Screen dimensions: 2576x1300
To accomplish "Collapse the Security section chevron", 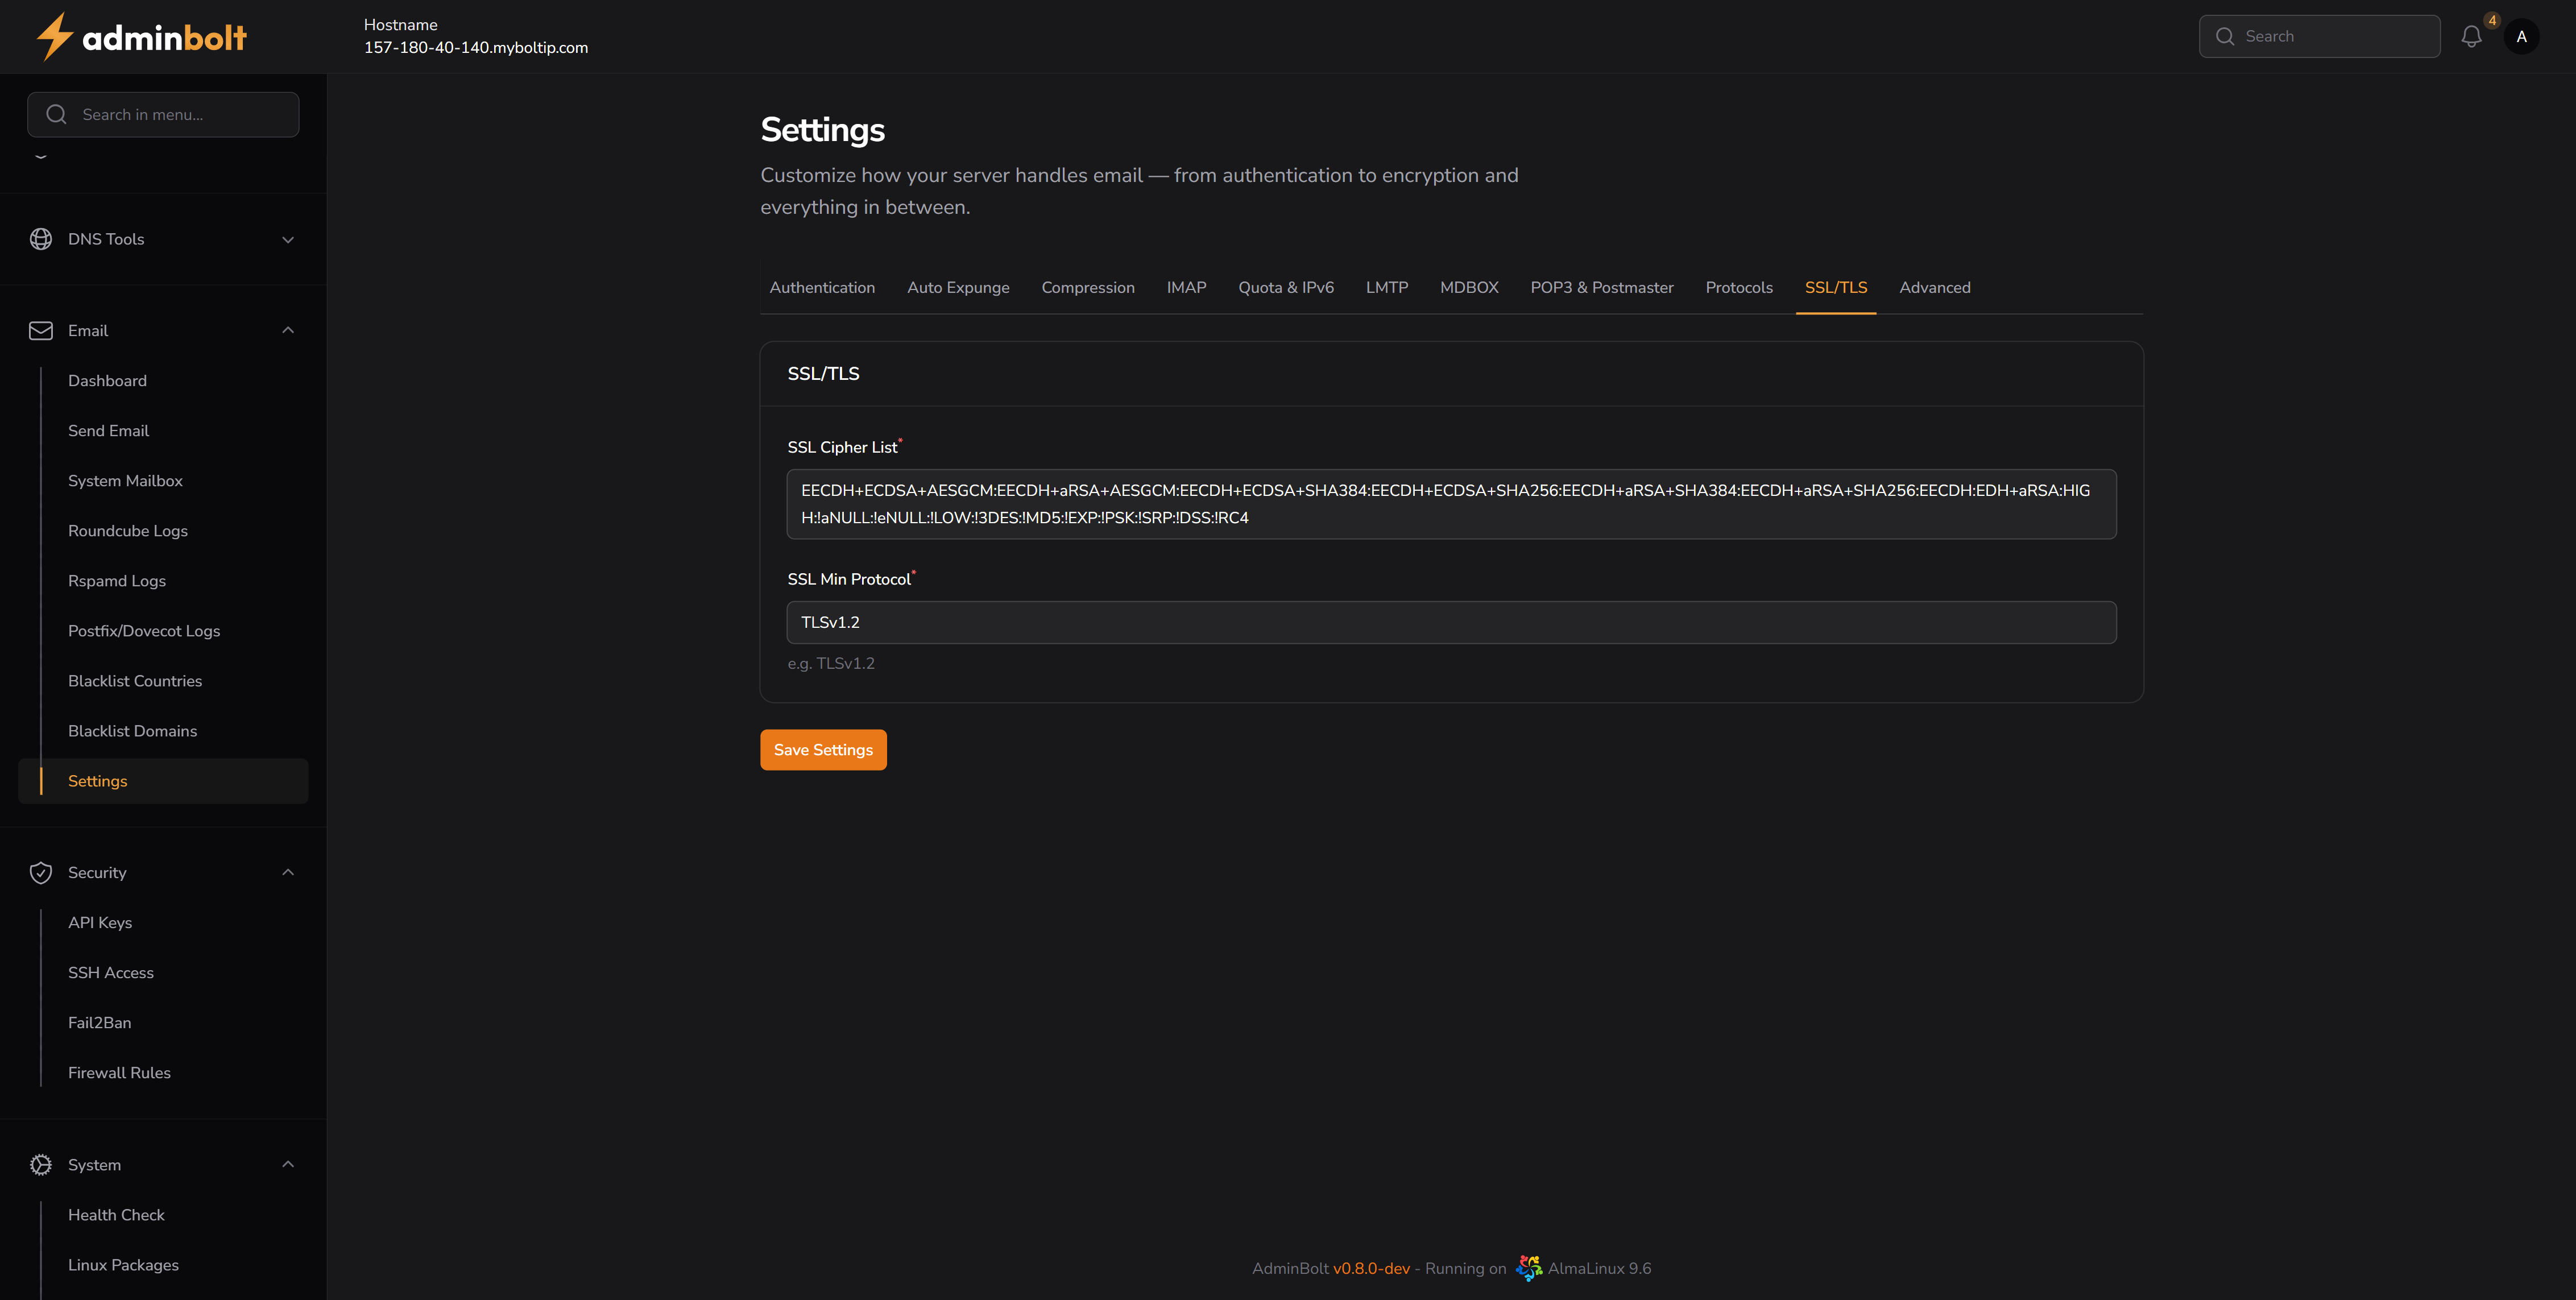I will pos(288,873).
